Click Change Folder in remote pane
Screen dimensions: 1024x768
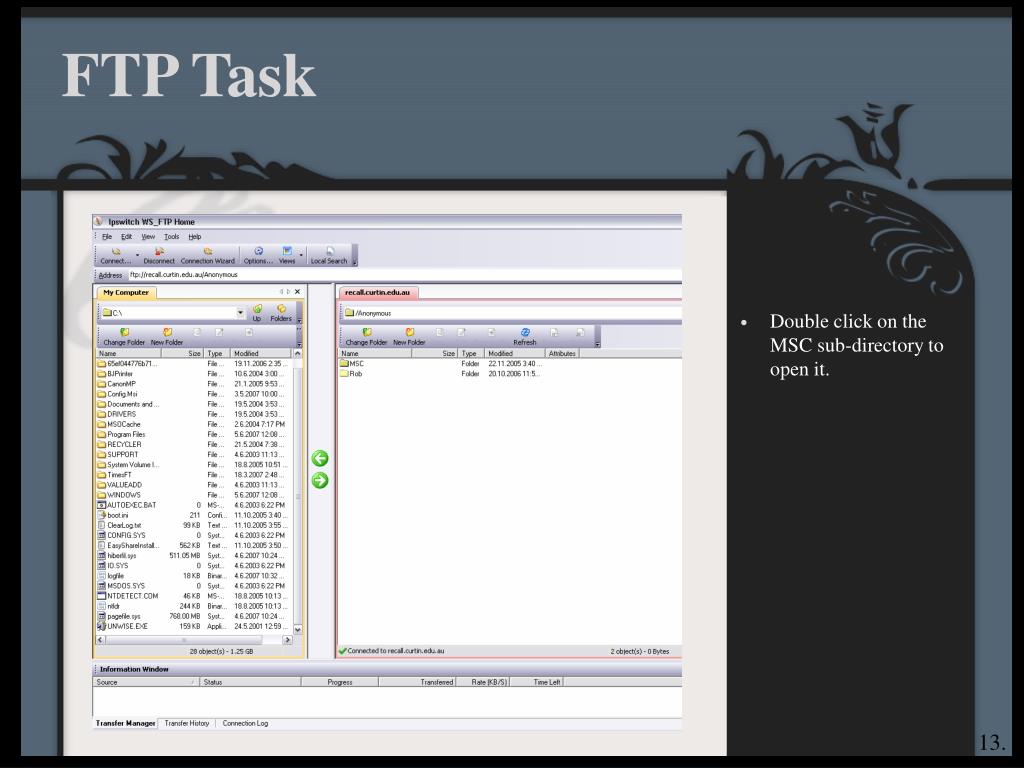(x=366, y=337)
